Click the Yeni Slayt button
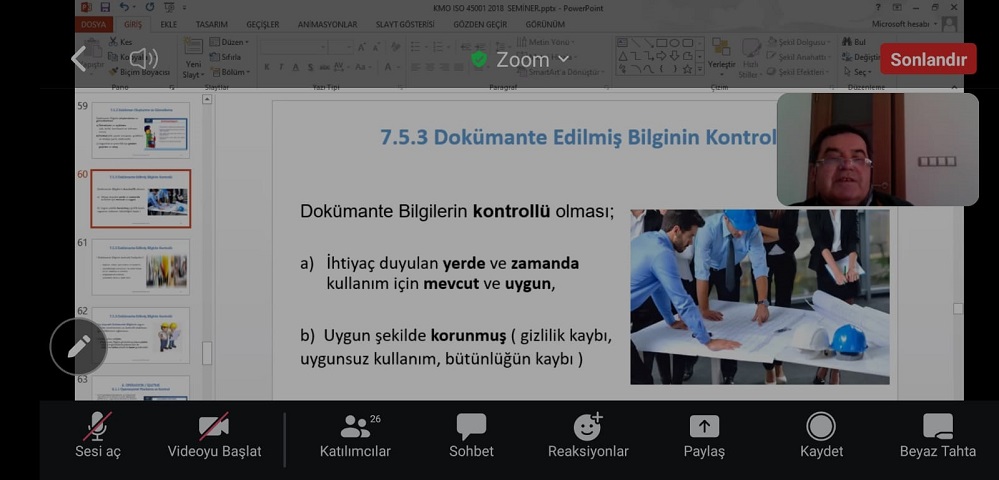 pos(193,60)
